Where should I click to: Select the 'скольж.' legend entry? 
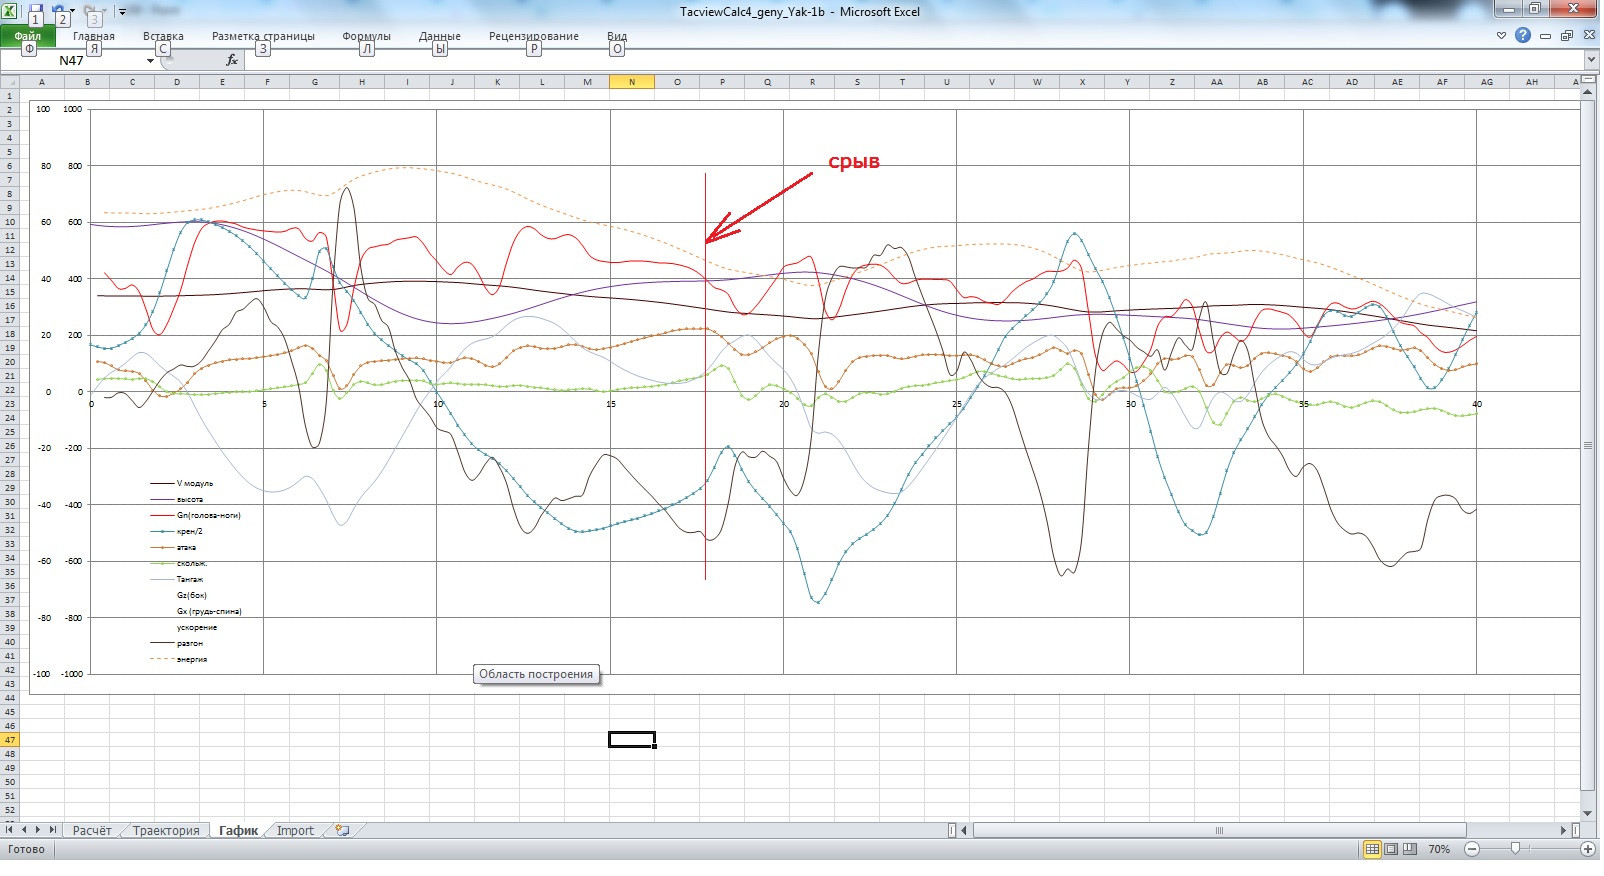(179, 563)
